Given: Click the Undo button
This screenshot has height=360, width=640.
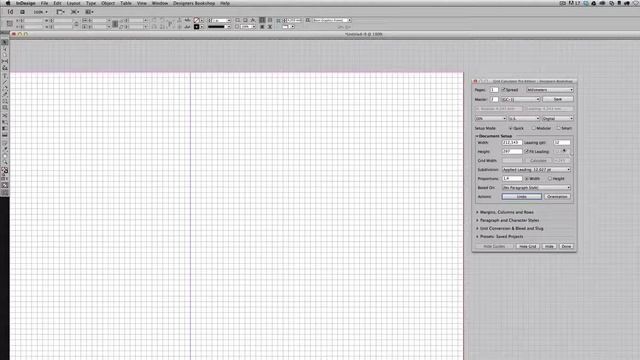Looking at the screenshot, I should coord(522,197).
